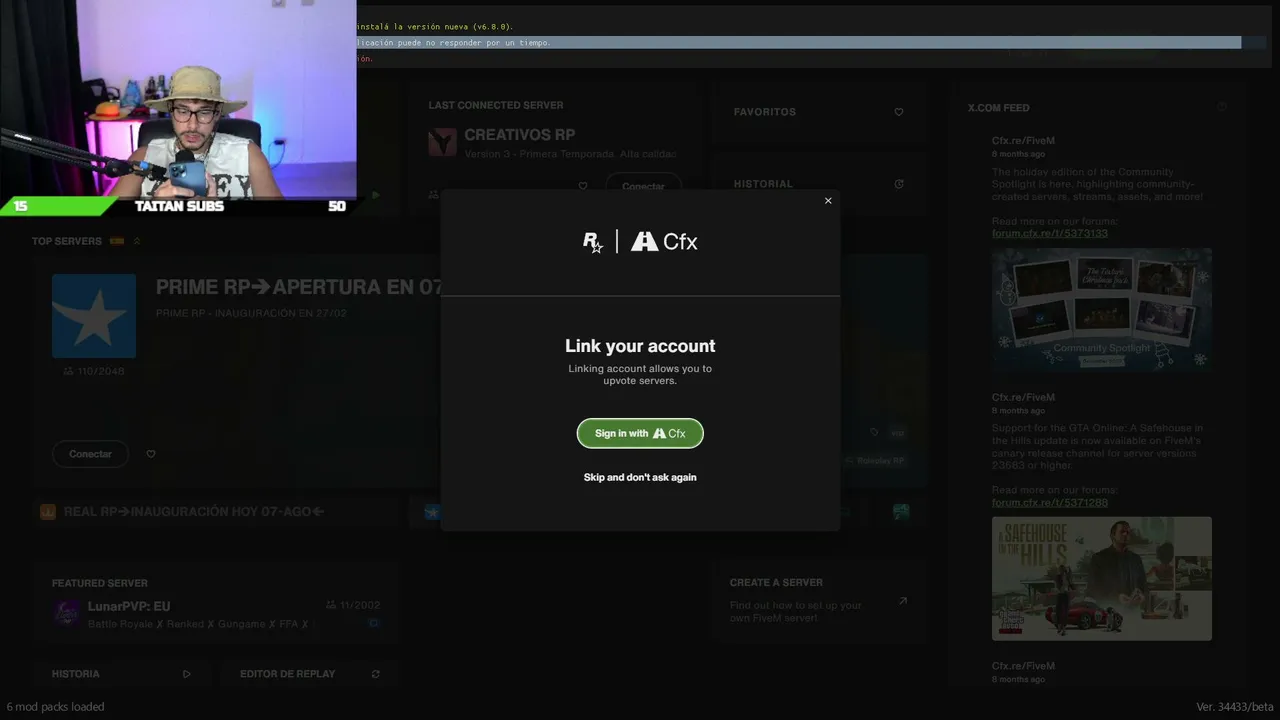1280x720 pixels.
Task: Click the arrow icon in Create a Server
Action: point(903,601)
